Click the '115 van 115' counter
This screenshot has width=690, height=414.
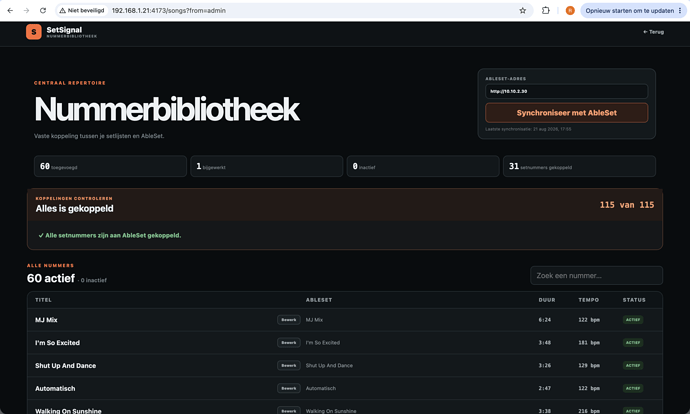[627, 205]
